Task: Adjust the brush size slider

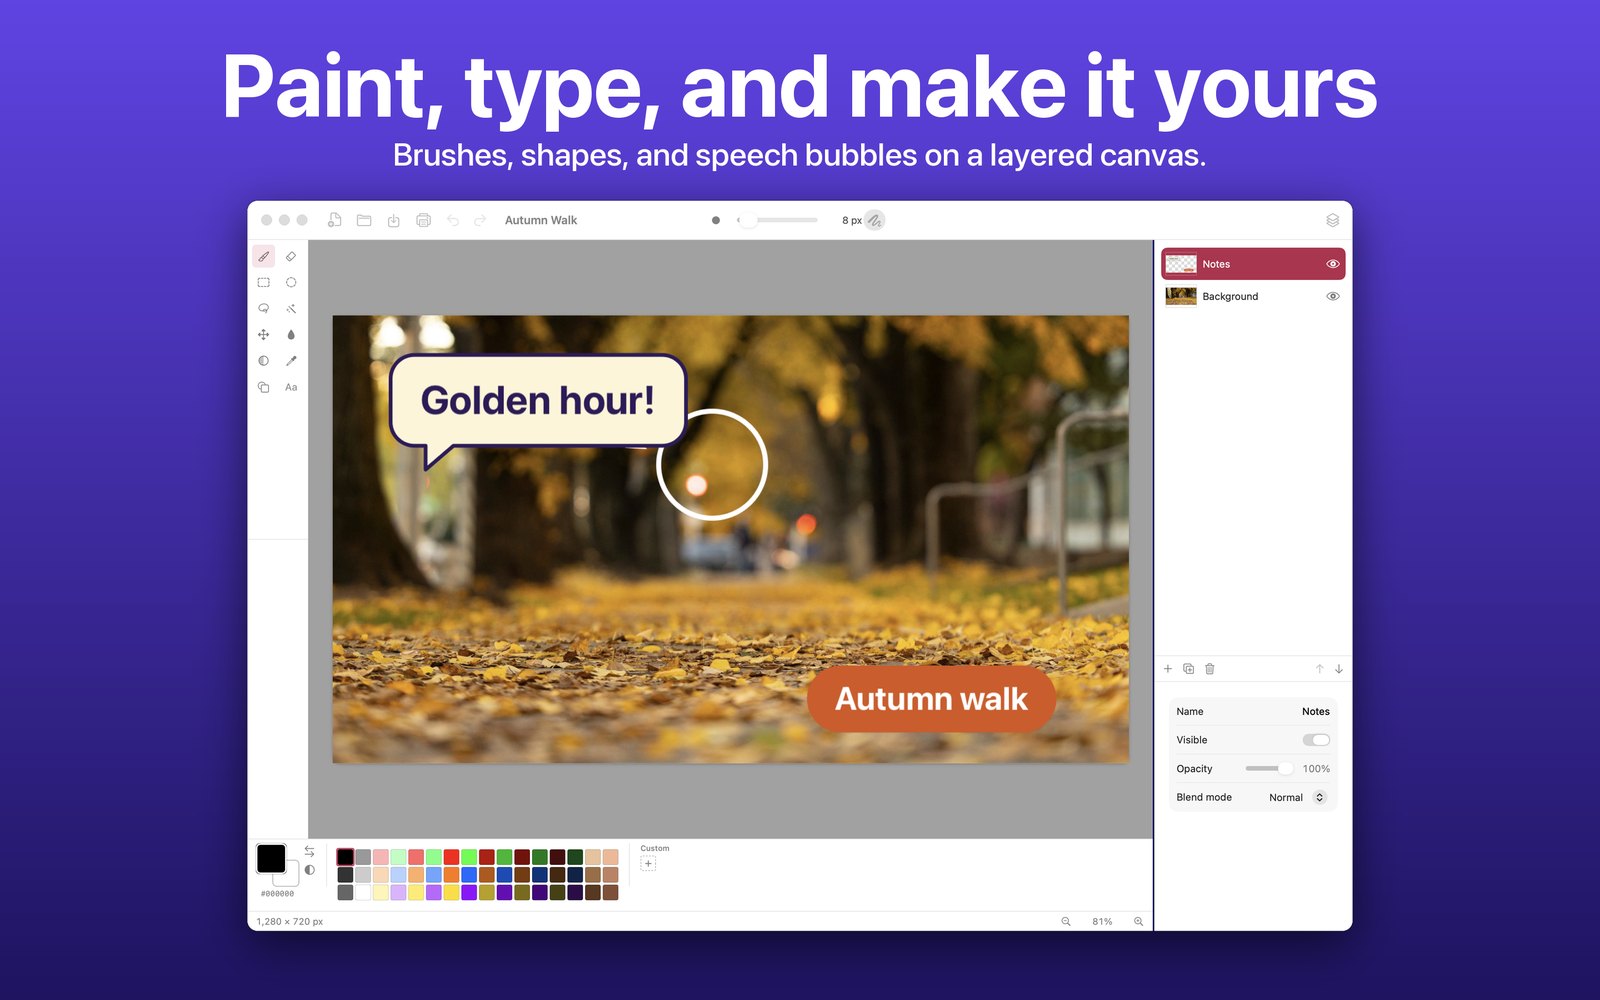Action: [x=778, y=220]
